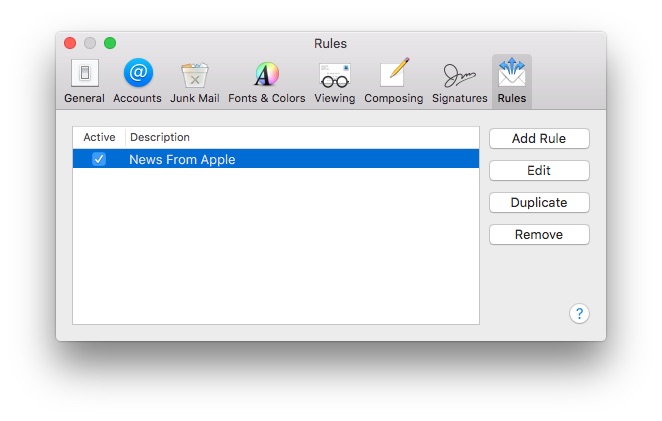The image size is (662, 421).
Task: Click empty space in the rules list
Action: click(x=275, y=250)
